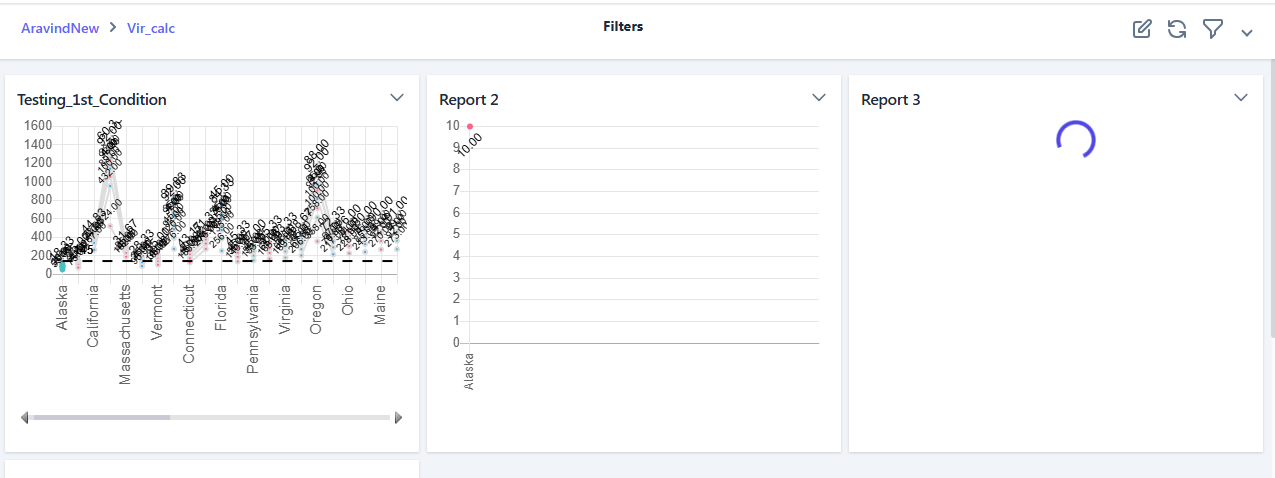Click the Filters header label
Screen dimensions: 1275x478
(x=623, y=27)
